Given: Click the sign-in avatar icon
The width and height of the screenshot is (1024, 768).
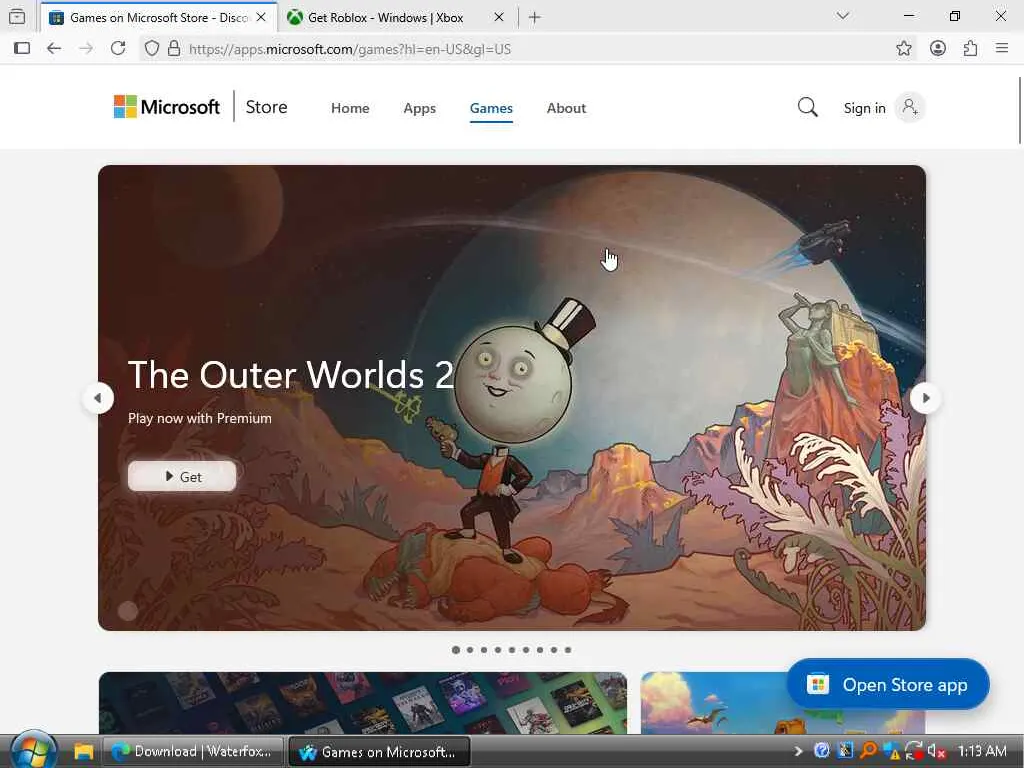Looking at the screenshot, I should pyautogui.click(x=910, y=107).
